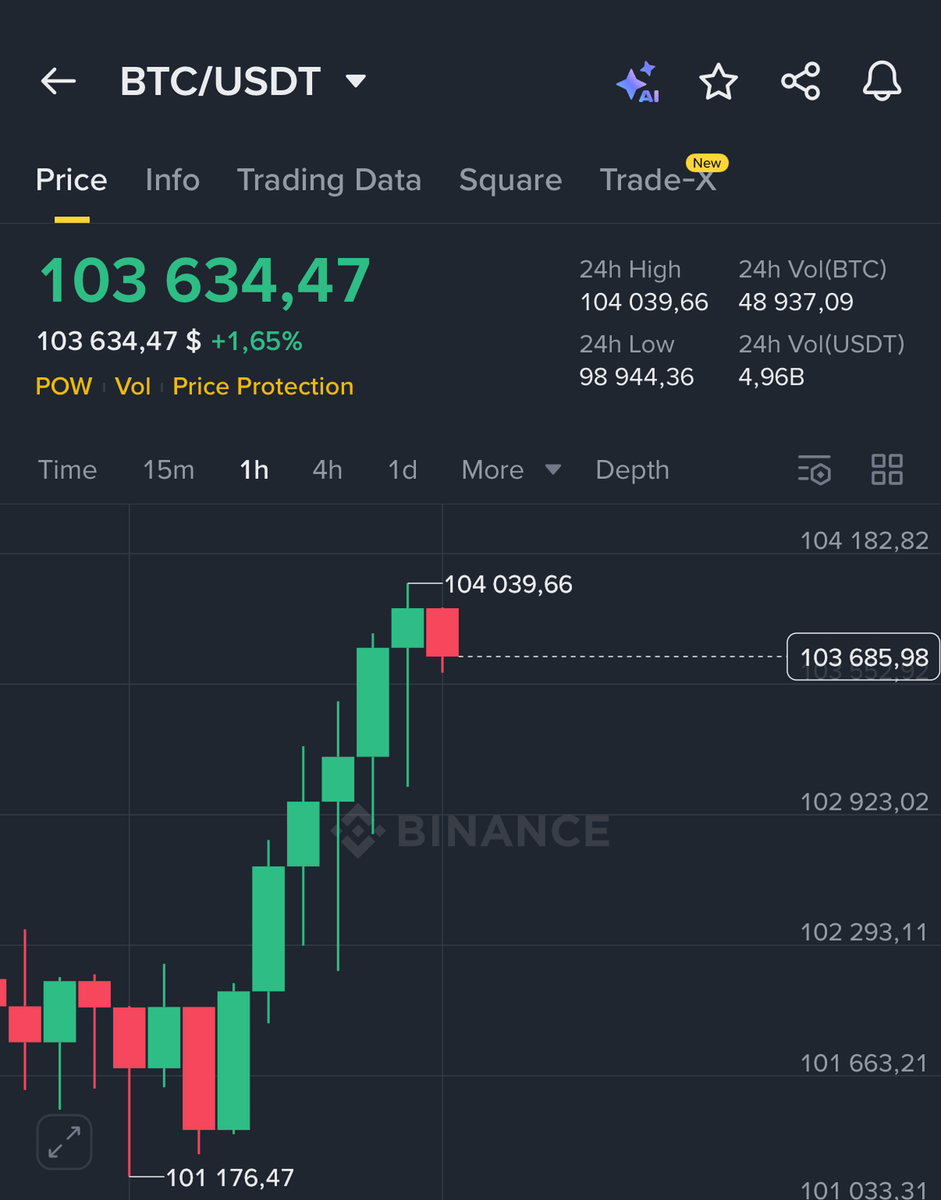The width and height of the screenshot is (941, 1200).
Task: Switch to the Depth chart view
Action: coord(632,470)
